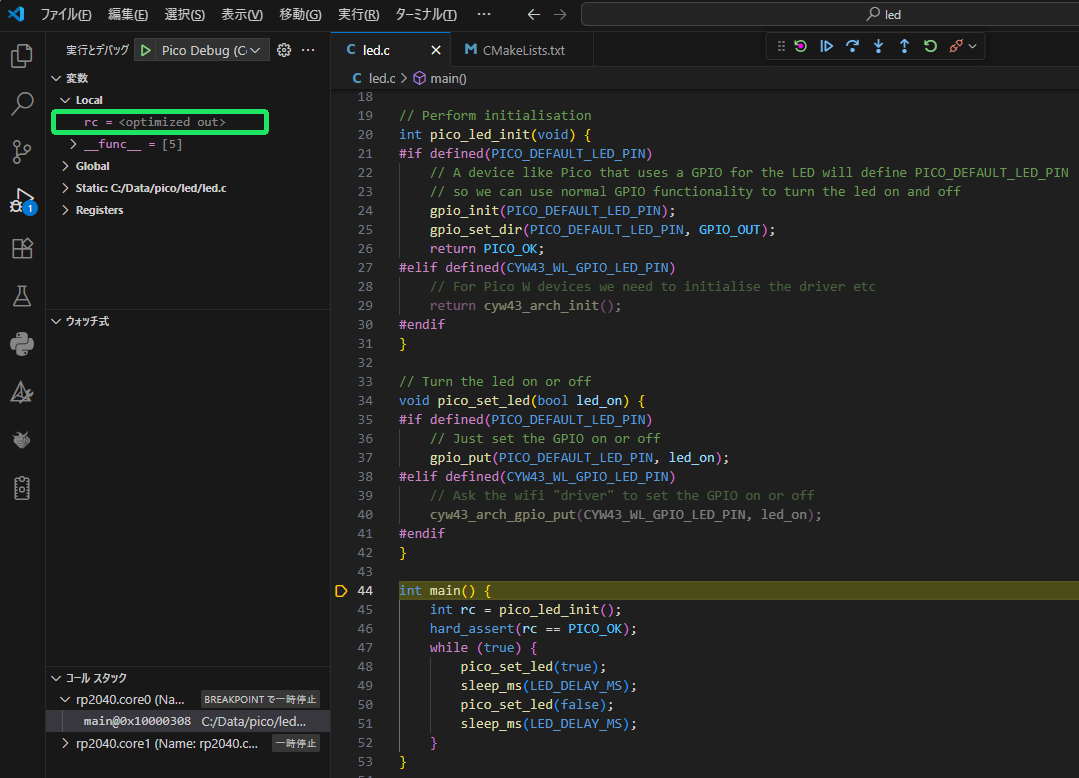Click the Step Out debug icon

[904, 46]
